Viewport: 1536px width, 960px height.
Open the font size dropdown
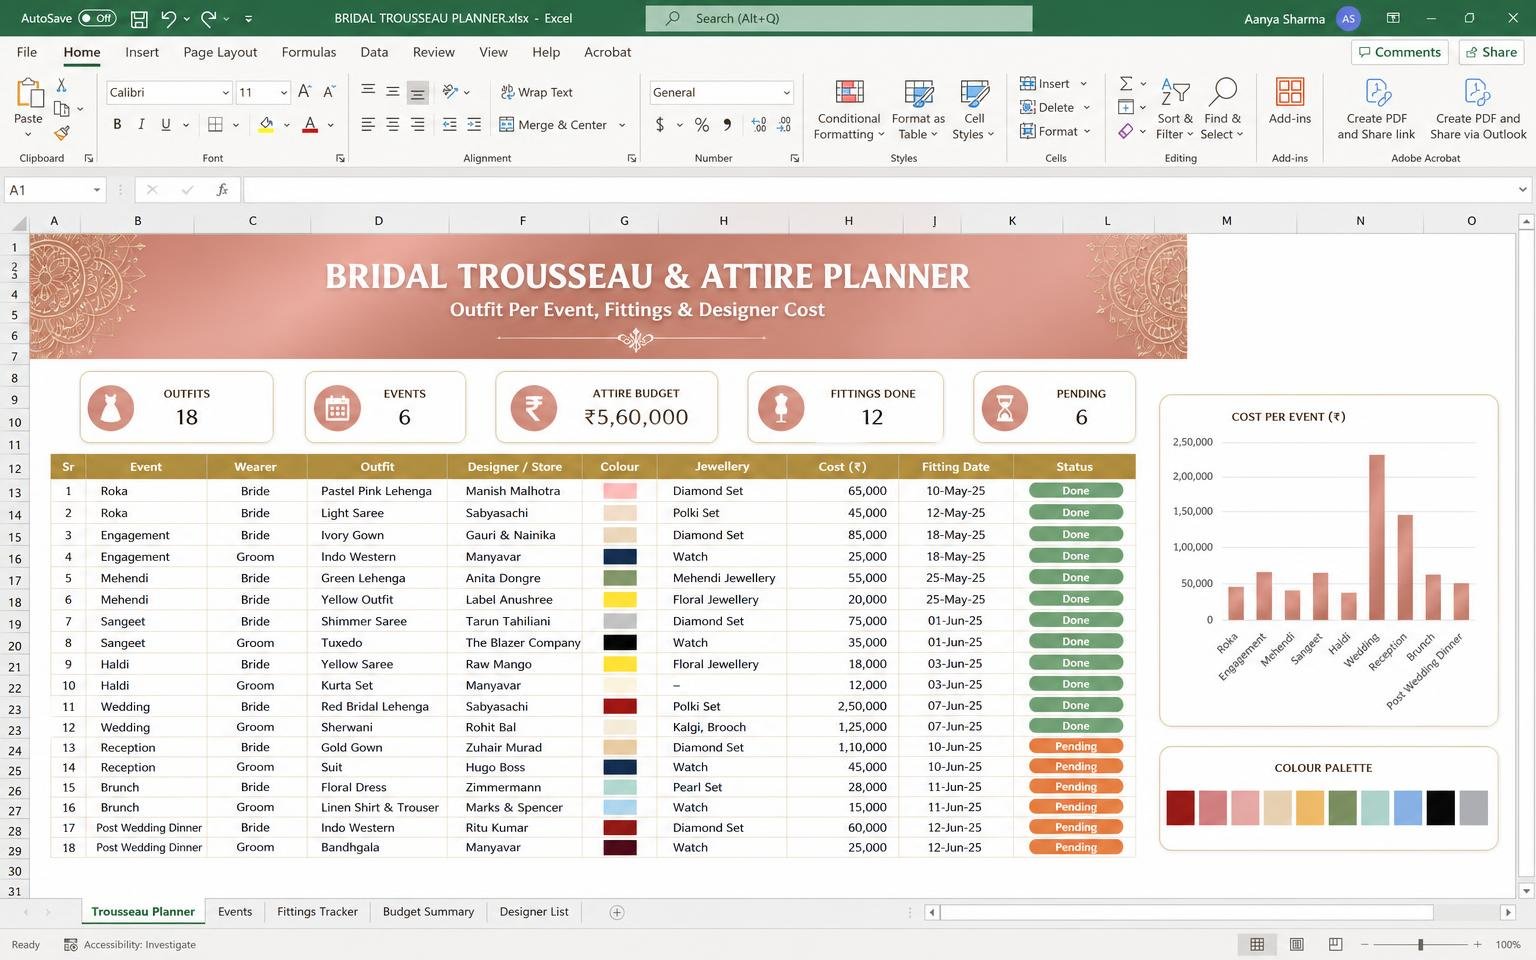coord(284,92)
